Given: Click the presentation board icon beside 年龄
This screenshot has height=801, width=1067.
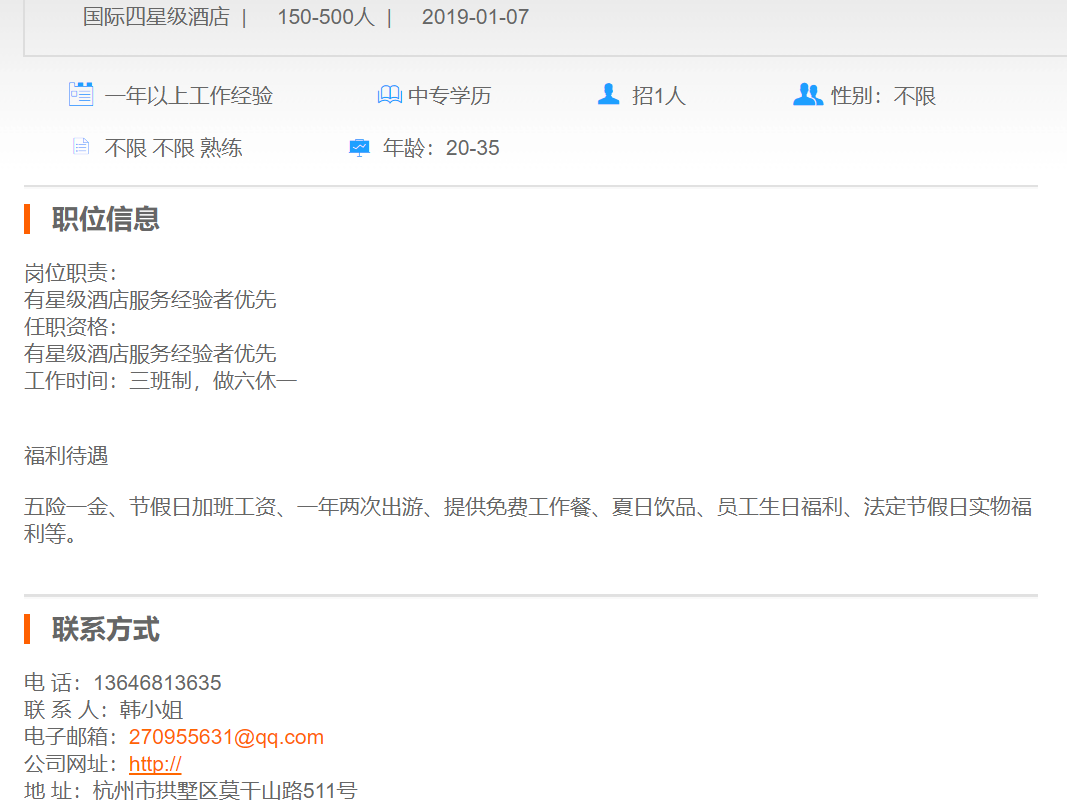Looking at the screenshot, I should [x=359, y=148].
